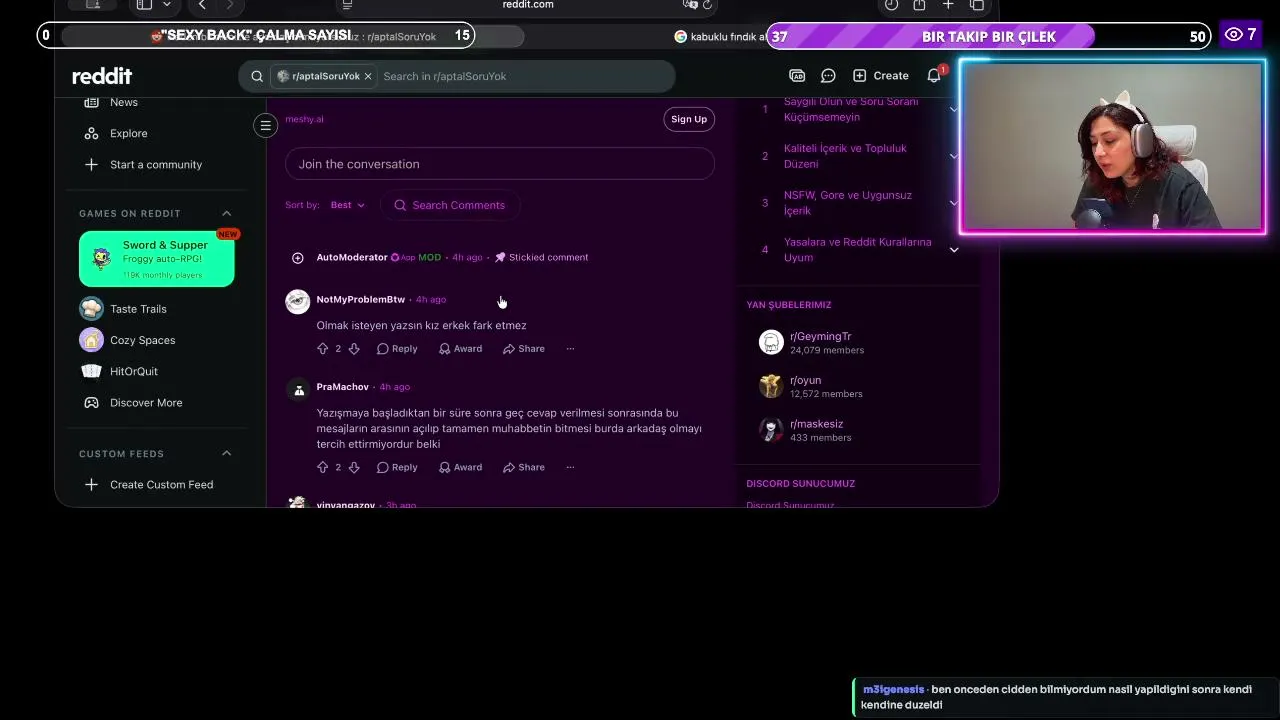Image resolution: width=1280 pixels, height=720 pixels.
Task: Open more options on NotMyProblemBtw's comment
Action: [570, 349]
